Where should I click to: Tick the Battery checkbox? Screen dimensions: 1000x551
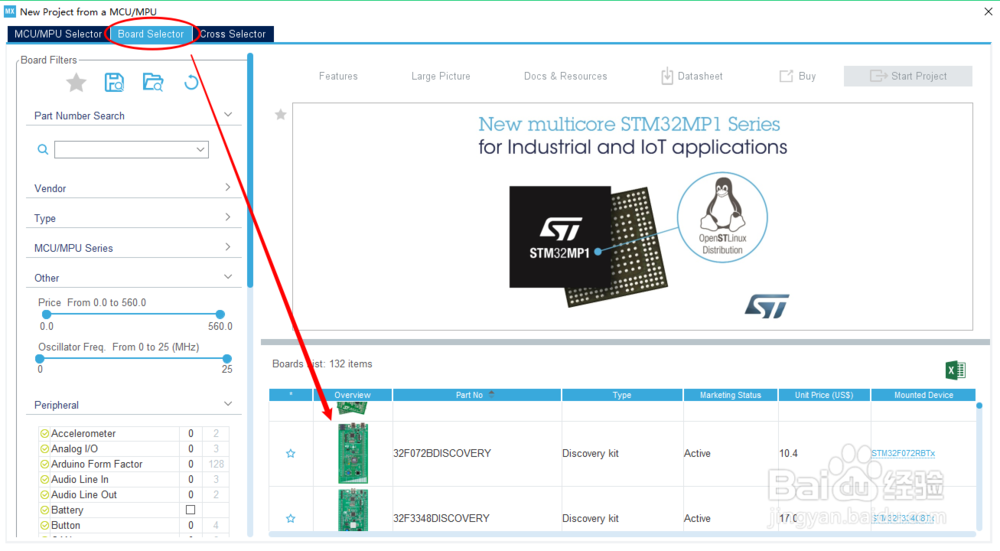click(190, 510)
